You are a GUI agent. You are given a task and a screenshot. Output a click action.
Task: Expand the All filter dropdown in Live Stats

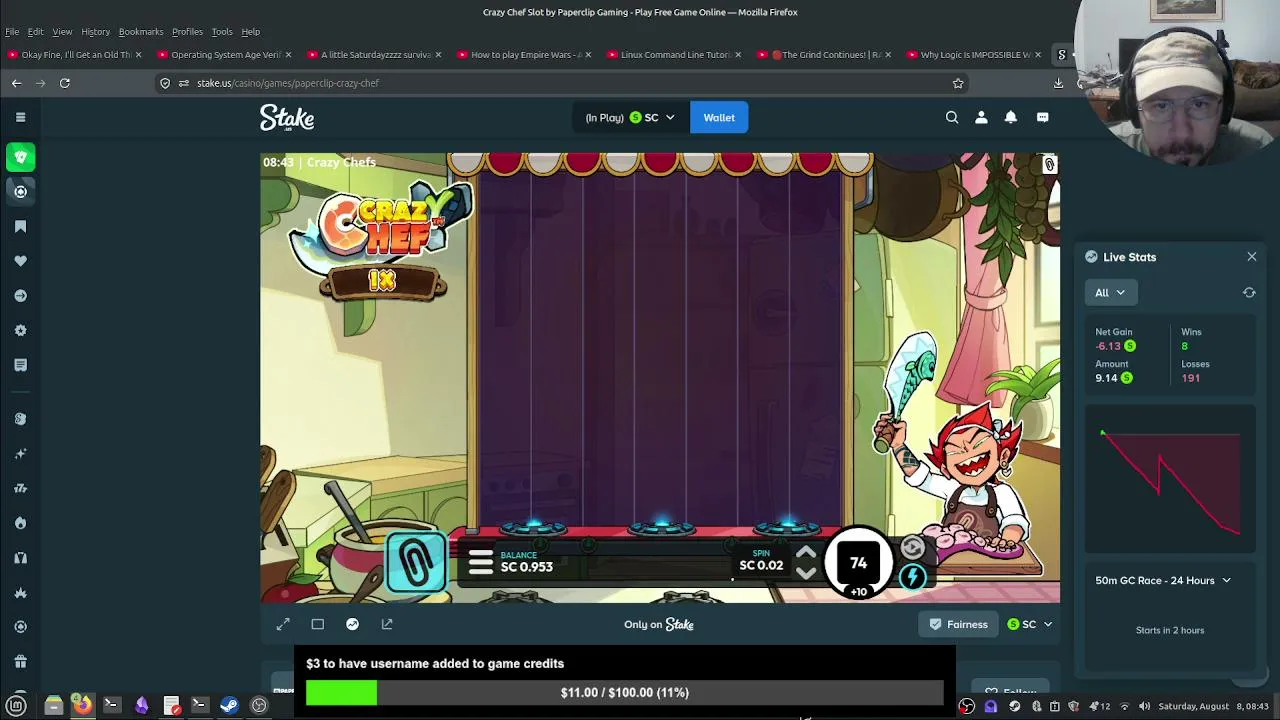pos(1110,293)
